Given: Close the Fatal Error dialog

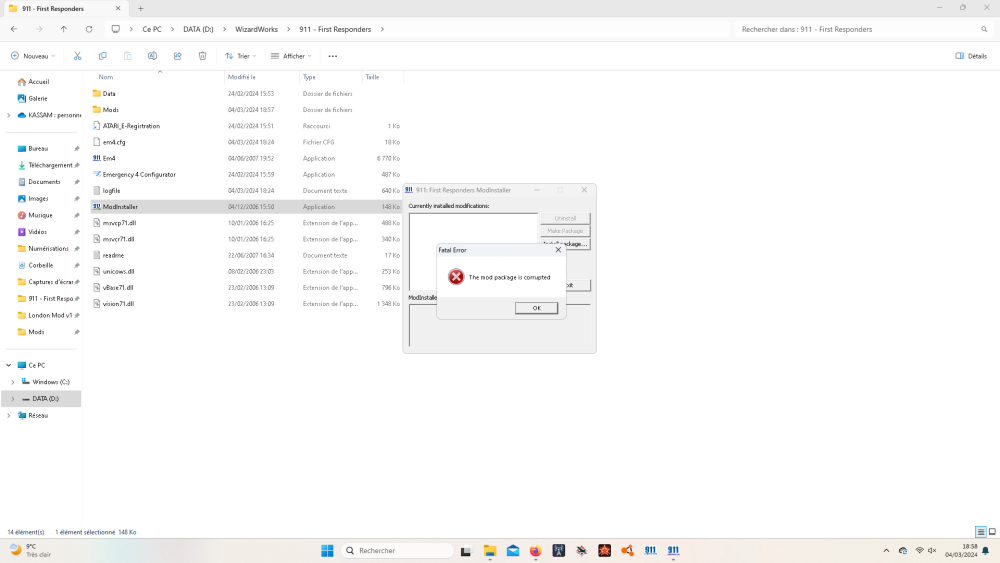Looking at the screenshot, I should (x=558, y=250).
